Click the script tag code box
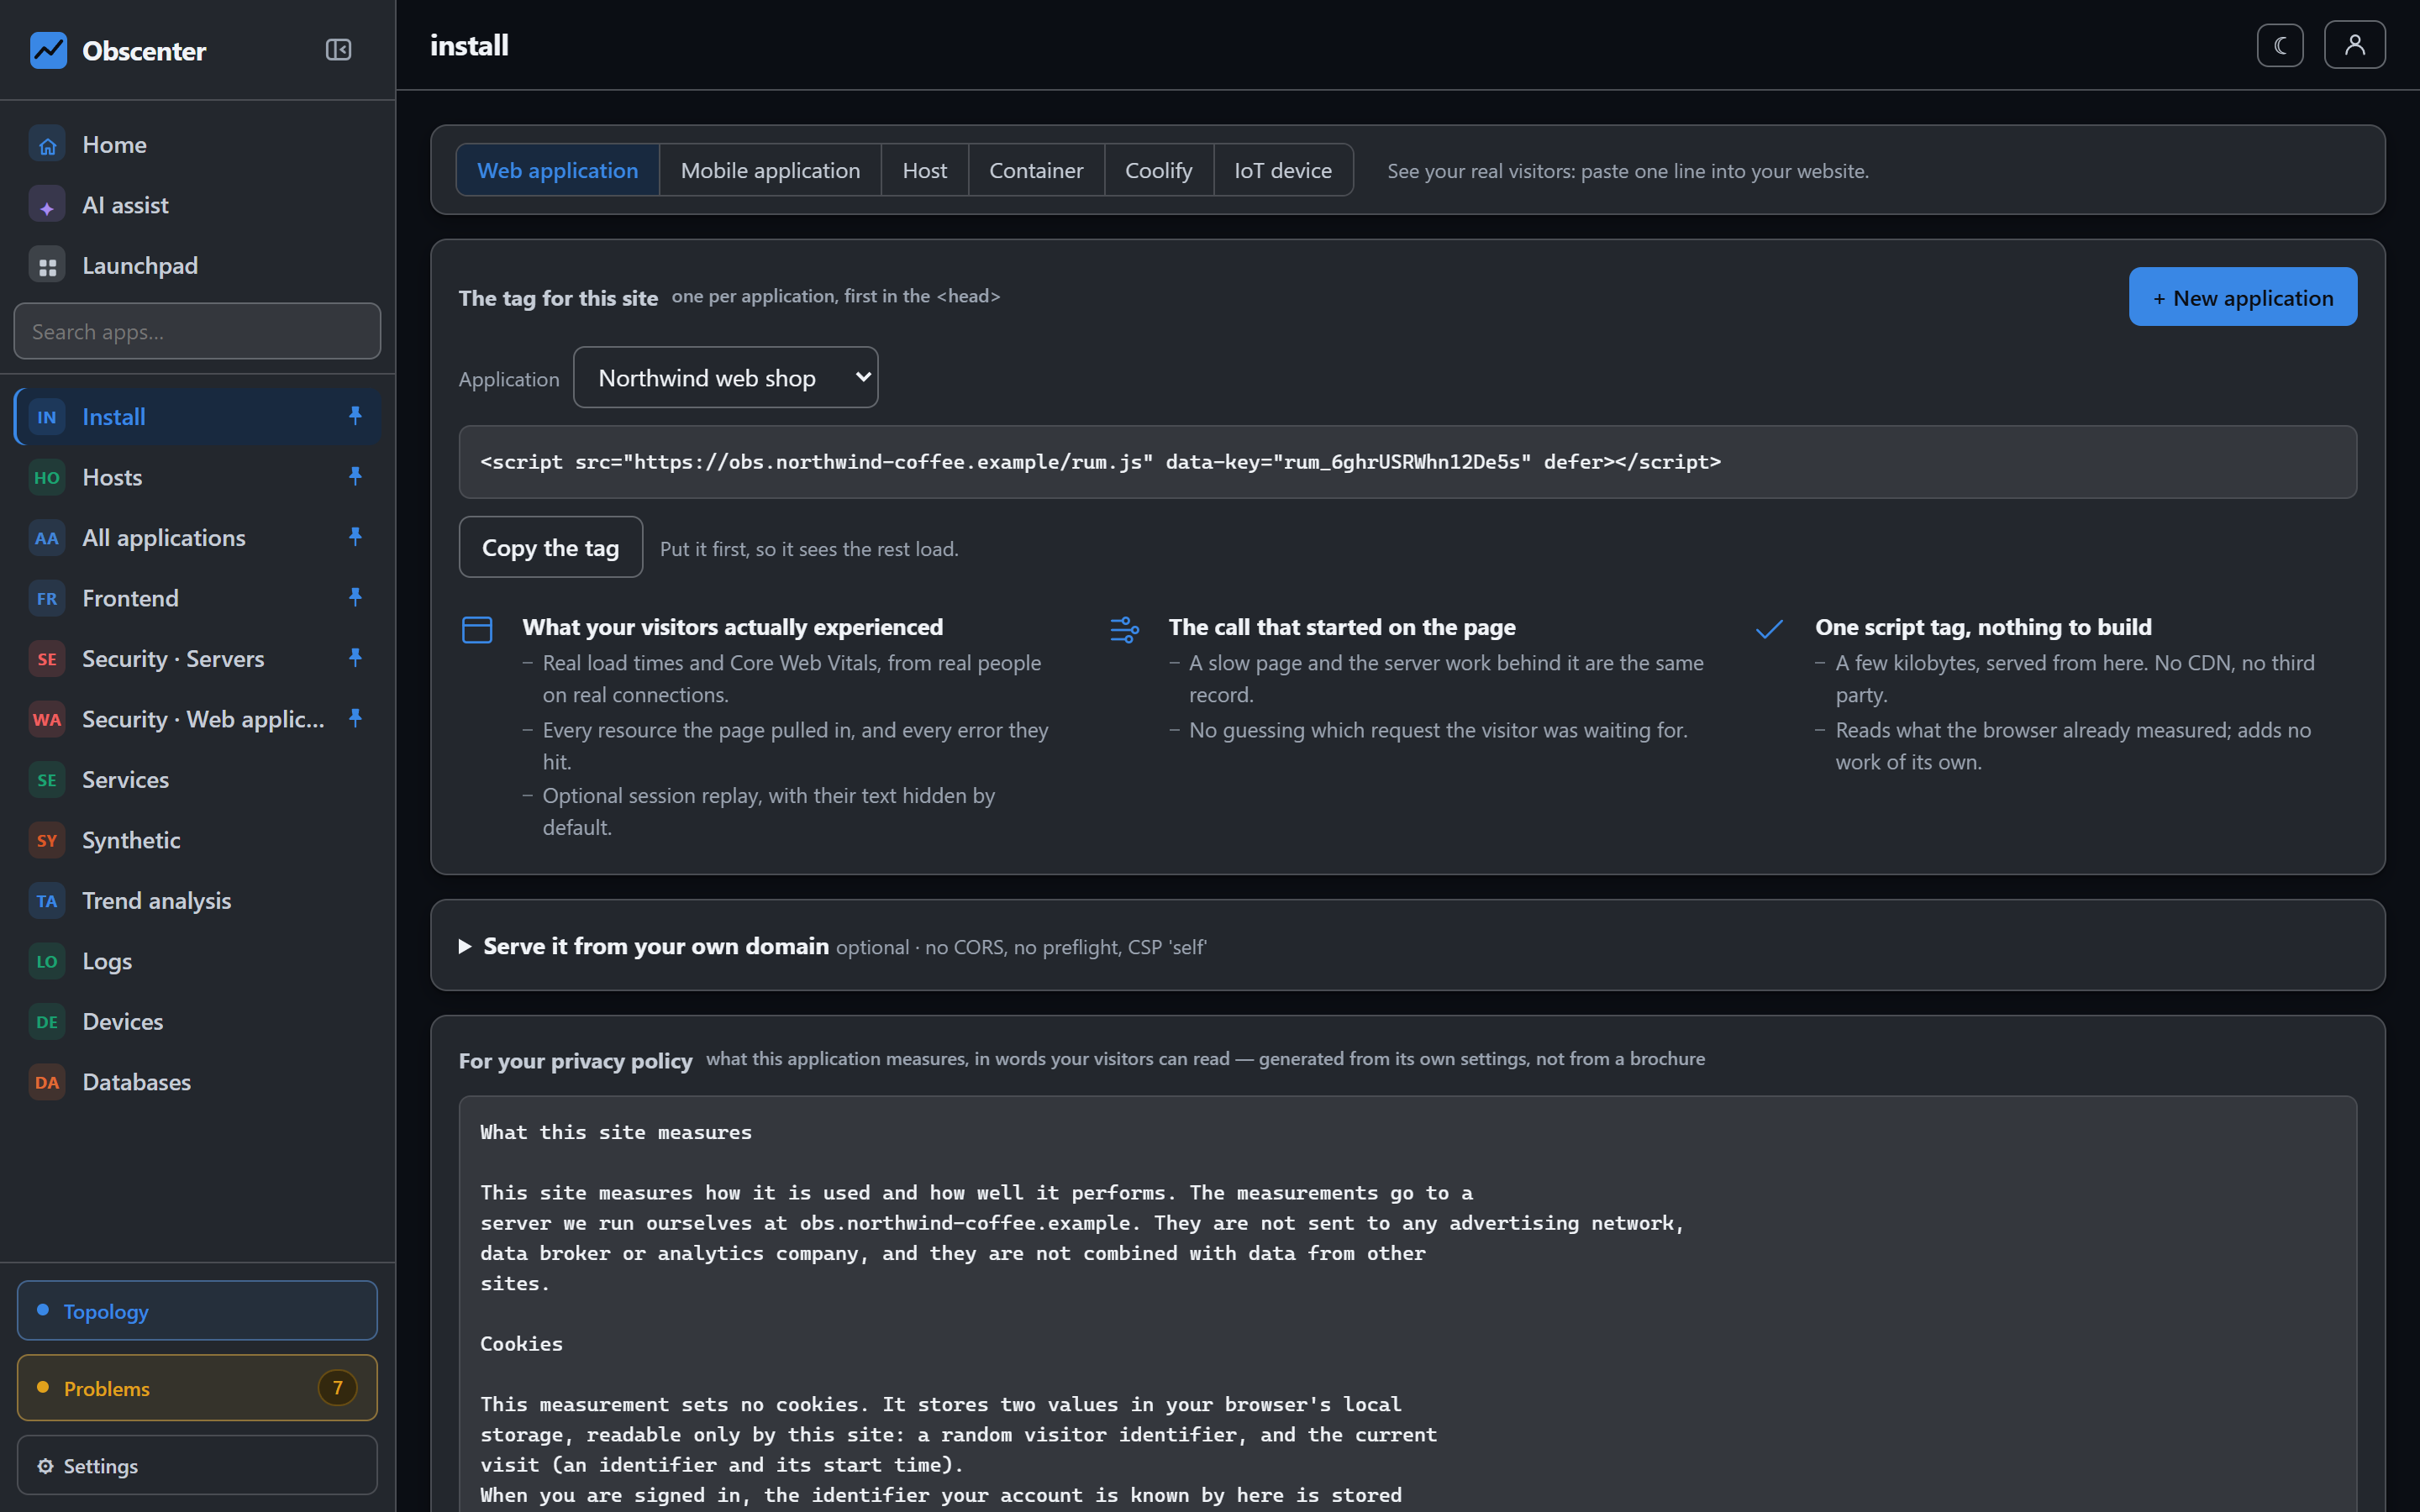2420x1512 pixels. 1407,462
